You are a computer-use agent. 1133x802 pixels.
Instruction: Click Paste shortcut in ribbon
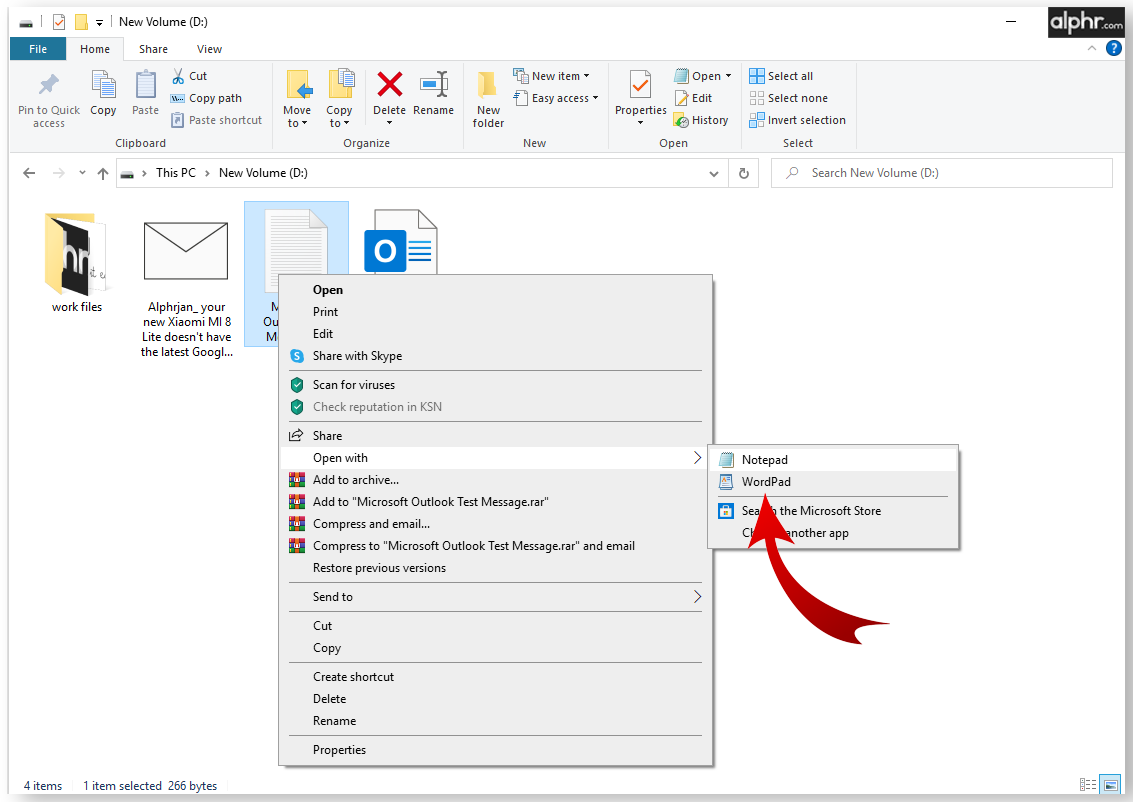coord(217,120)
